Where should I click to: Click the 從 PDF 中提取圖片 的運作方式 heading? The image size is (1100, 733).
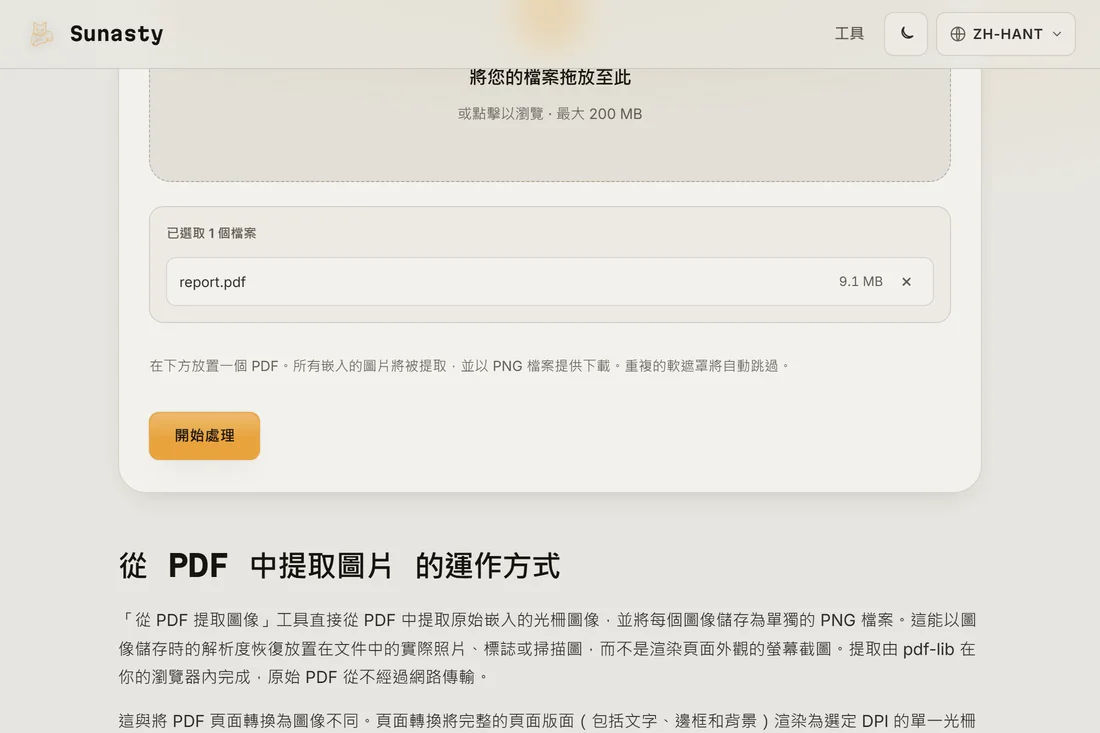340,565
